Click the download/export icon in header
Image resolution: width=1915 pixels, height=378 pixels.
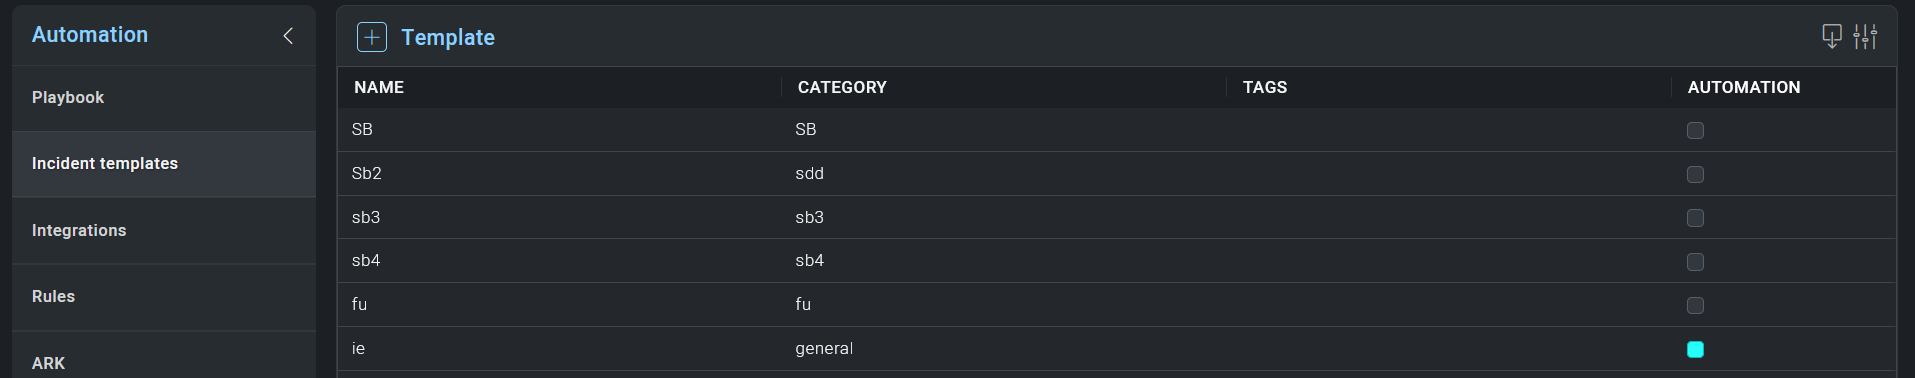point(1831,37)
